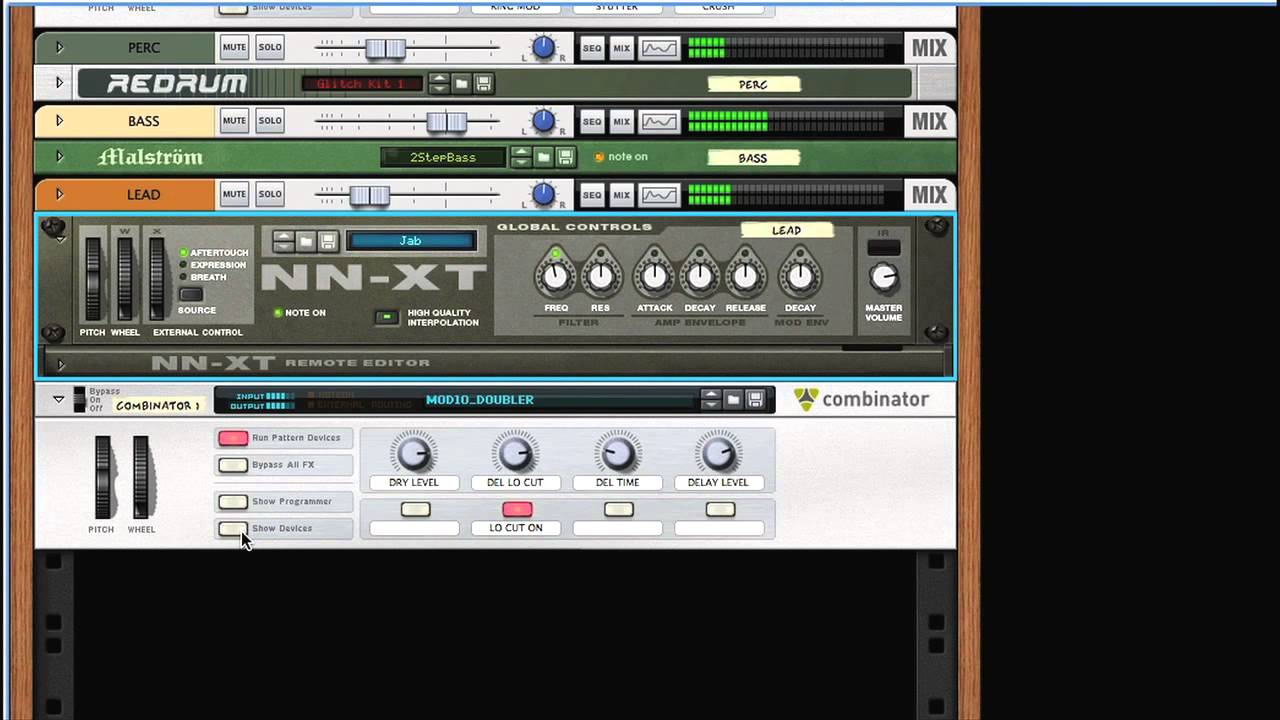The height and width of the screenshot is (720, 1280).
Task: Click the Malström '2StepBass' patch display
Action: click(443, 157)
